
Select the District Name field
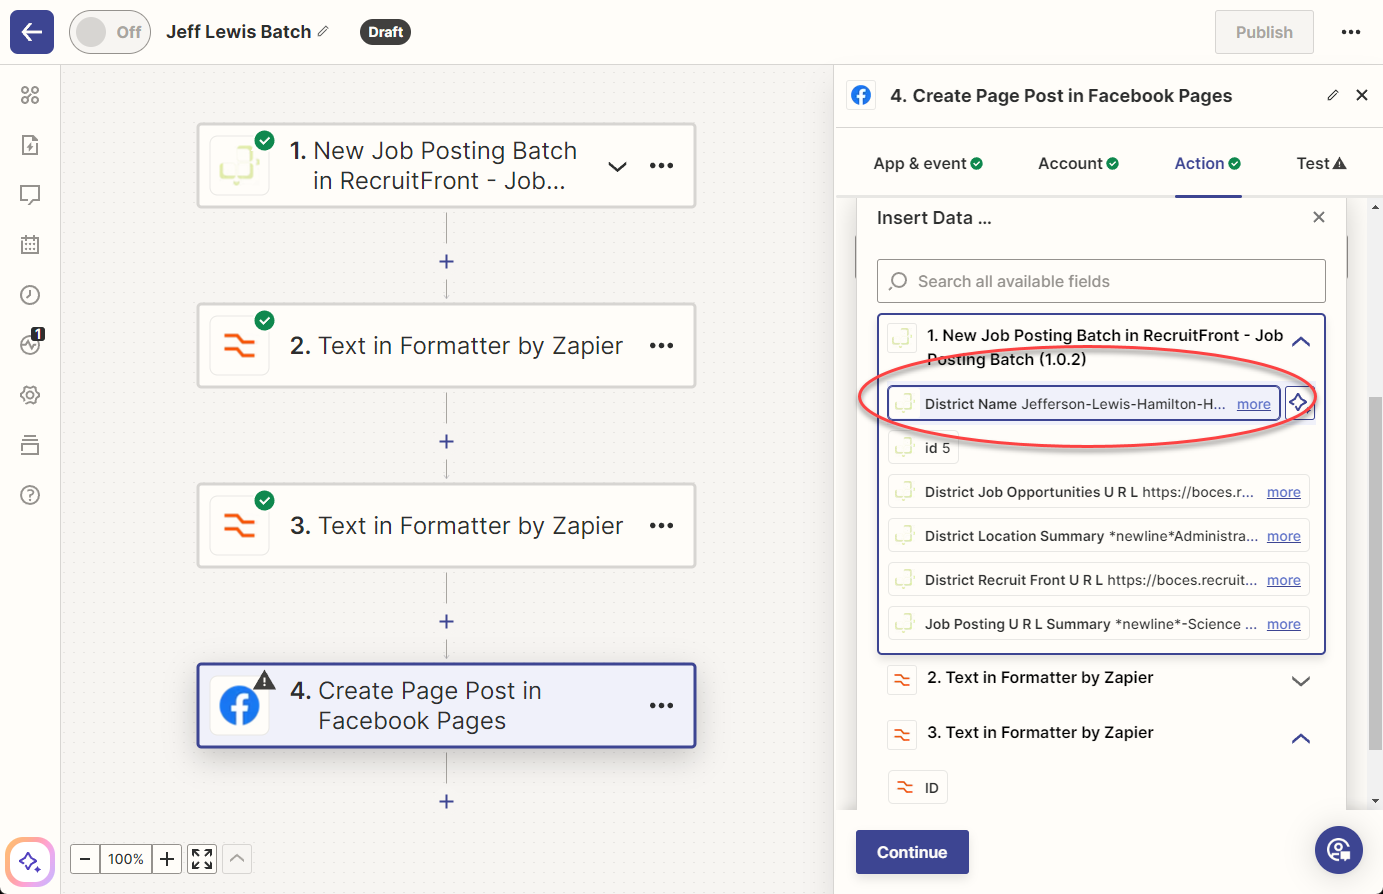(1084, 404)
